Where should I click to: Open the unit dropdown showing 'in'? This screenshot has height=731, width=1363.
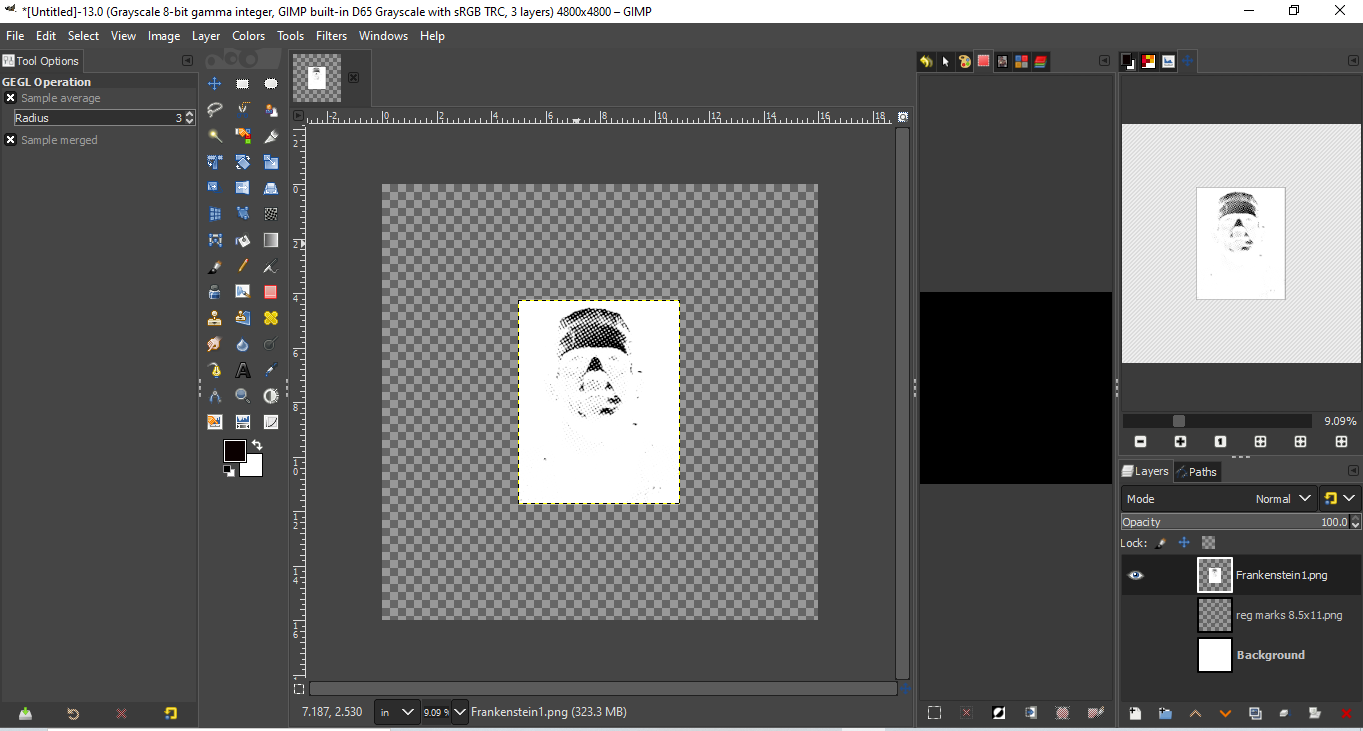396,712
